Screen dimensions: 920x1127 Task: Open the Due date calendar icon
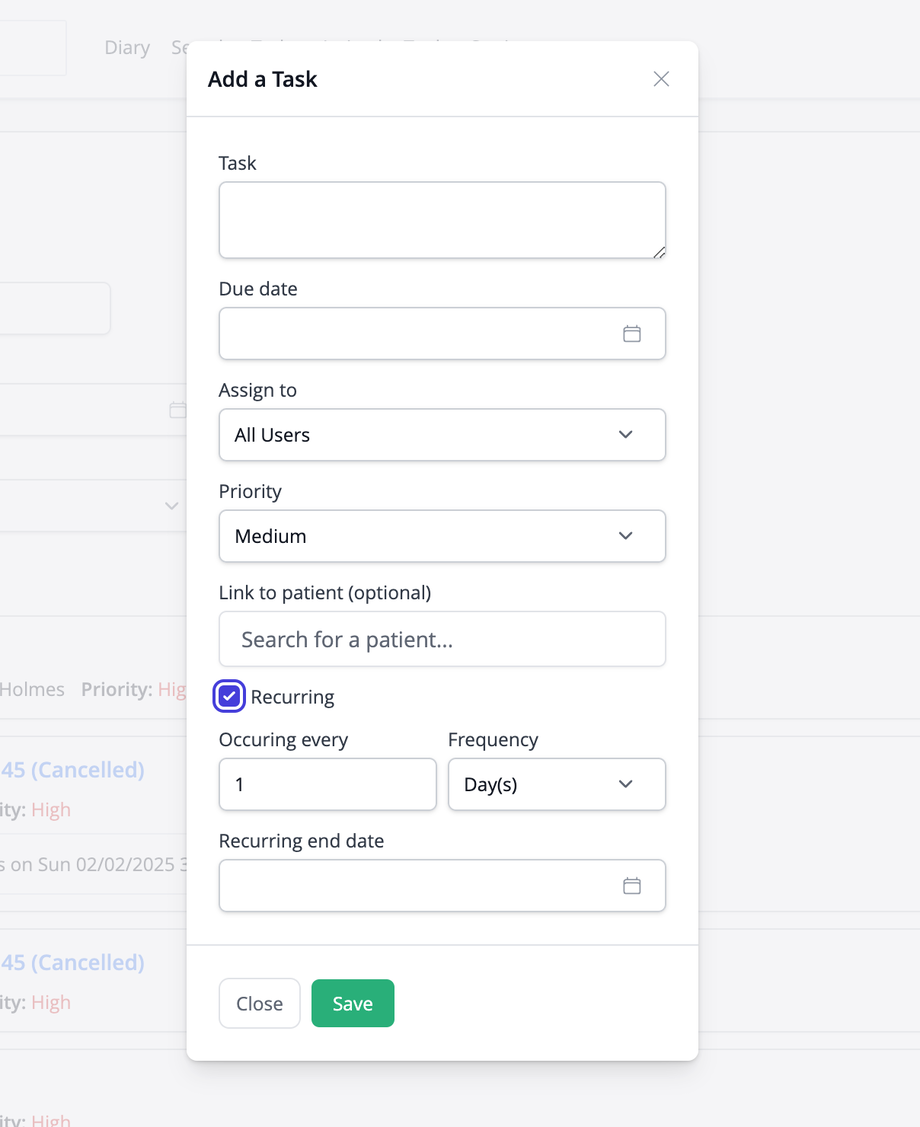pos(631,334)
